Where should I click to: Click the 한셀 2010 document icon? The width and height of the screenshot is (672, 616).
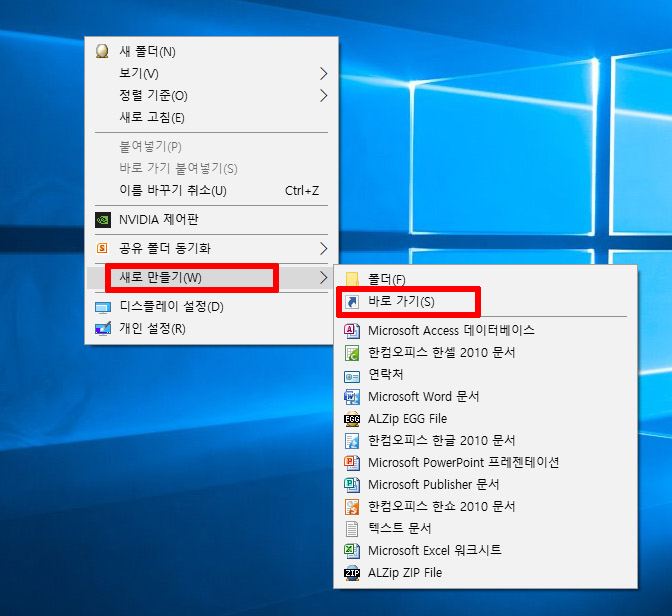point(352,353)
